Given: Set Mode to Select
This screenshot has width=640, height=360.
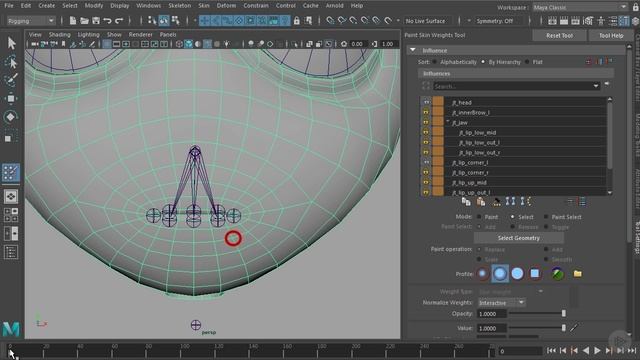Looking at the screenshot, I should [513, 217].
